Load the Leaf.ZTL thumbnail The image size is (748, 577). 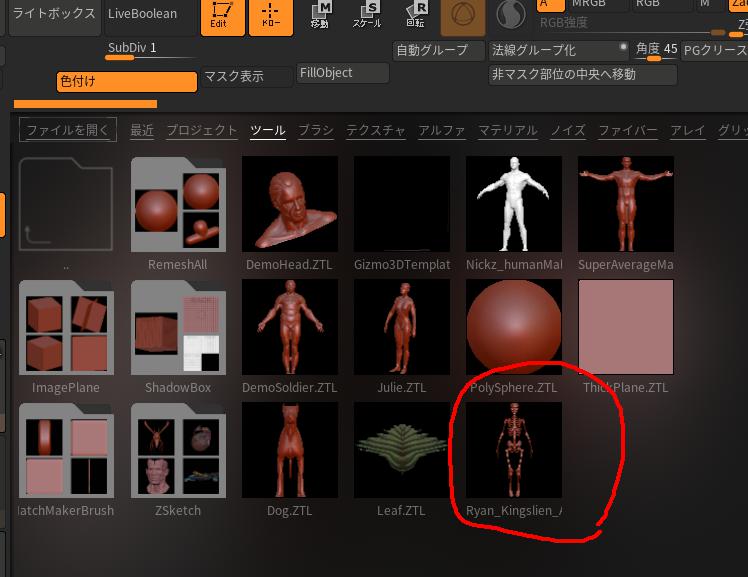[402, 450]
